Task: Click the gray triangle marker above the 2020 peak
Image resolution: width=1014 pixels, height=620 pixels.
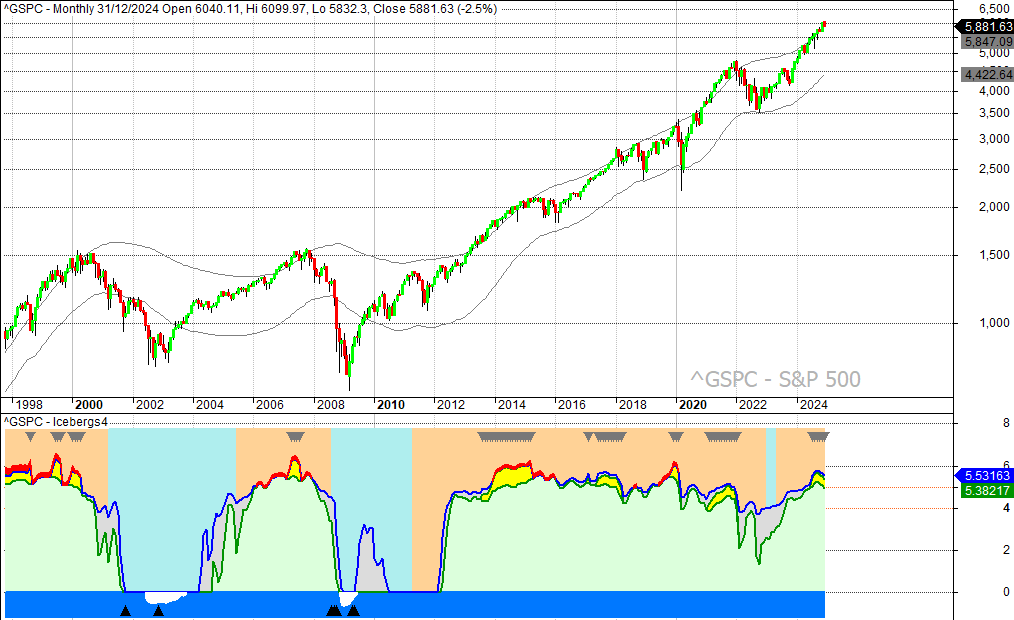Action: coord(676,436)
